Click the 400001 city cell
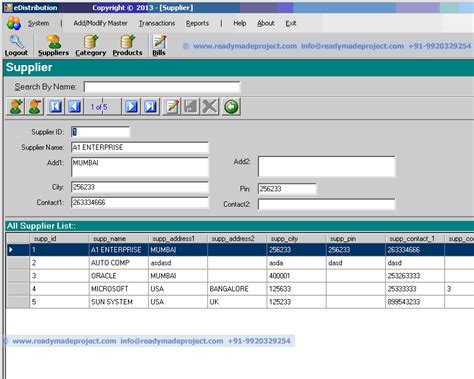 coord(296,276)
